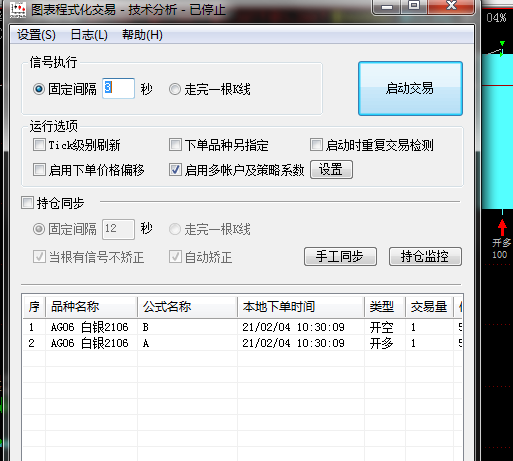513x461 pixels.
Task: Open the 日志(L) menu
Action: point(89,35)
